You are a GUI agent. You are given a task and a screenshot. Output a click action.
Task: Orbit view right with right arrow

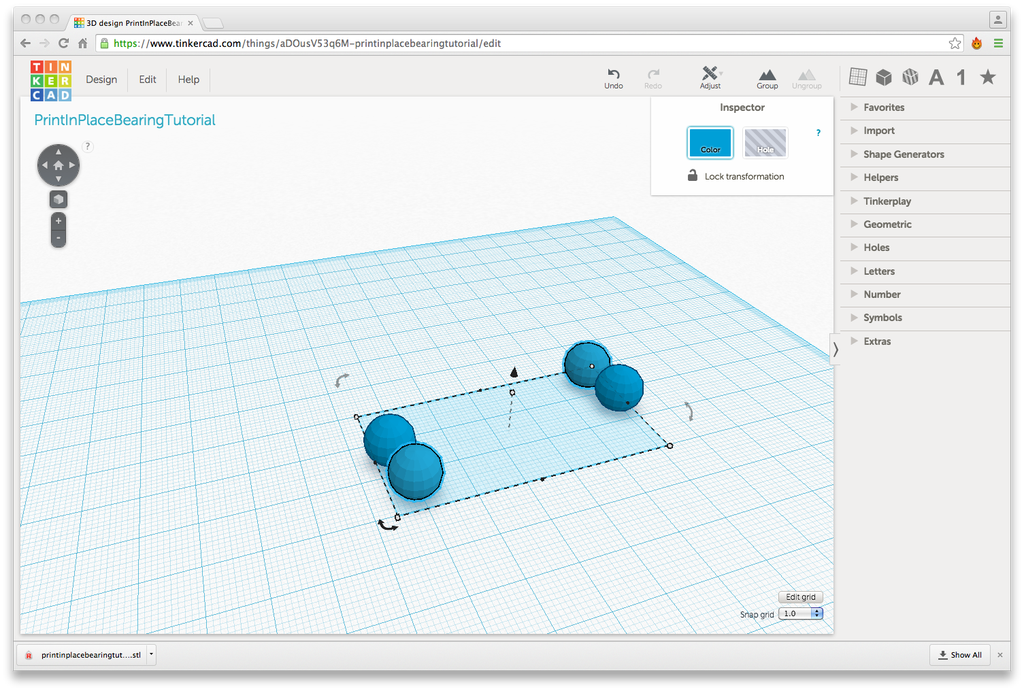tap(72, 165)
